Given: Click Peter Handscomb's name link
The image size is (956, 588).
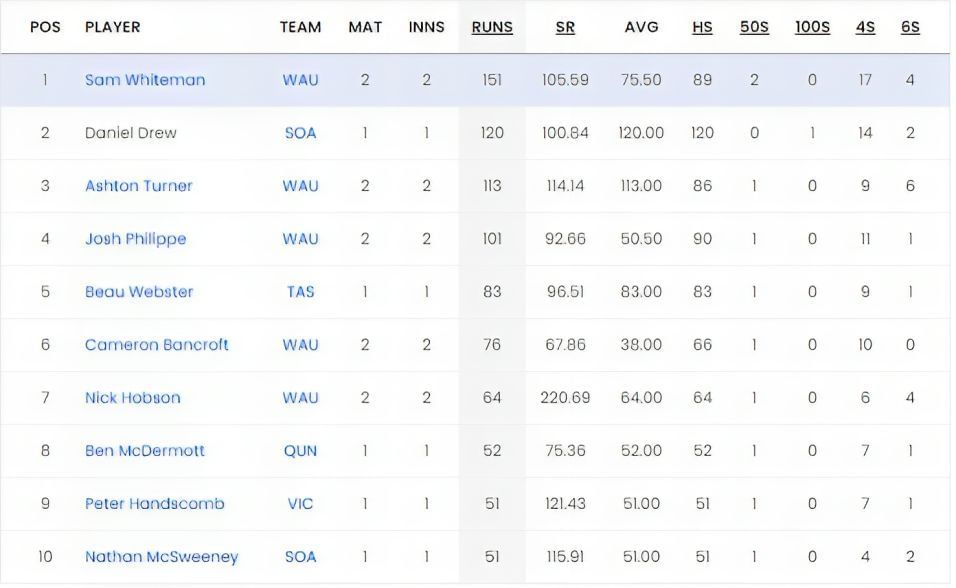Looking at the screenshot, I should click(154, 504).
